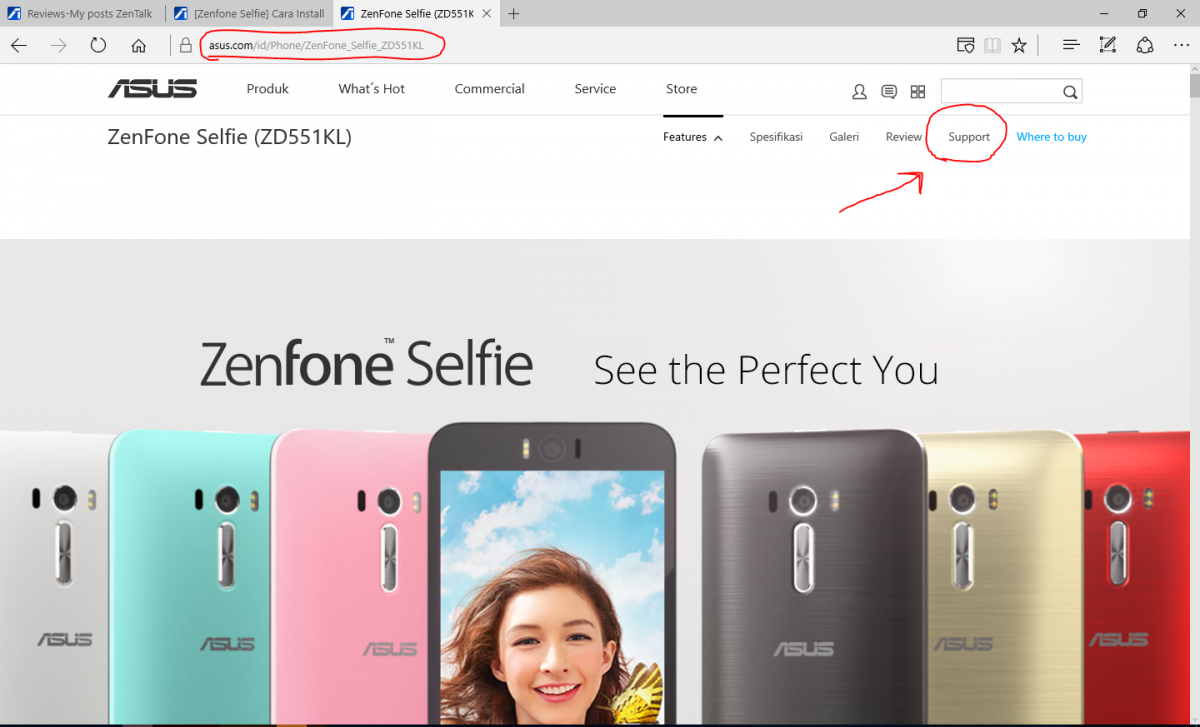Switch to Reviews-My posts ZenTalk tab
Screen dimensions: 1200x727
(83, 14)
